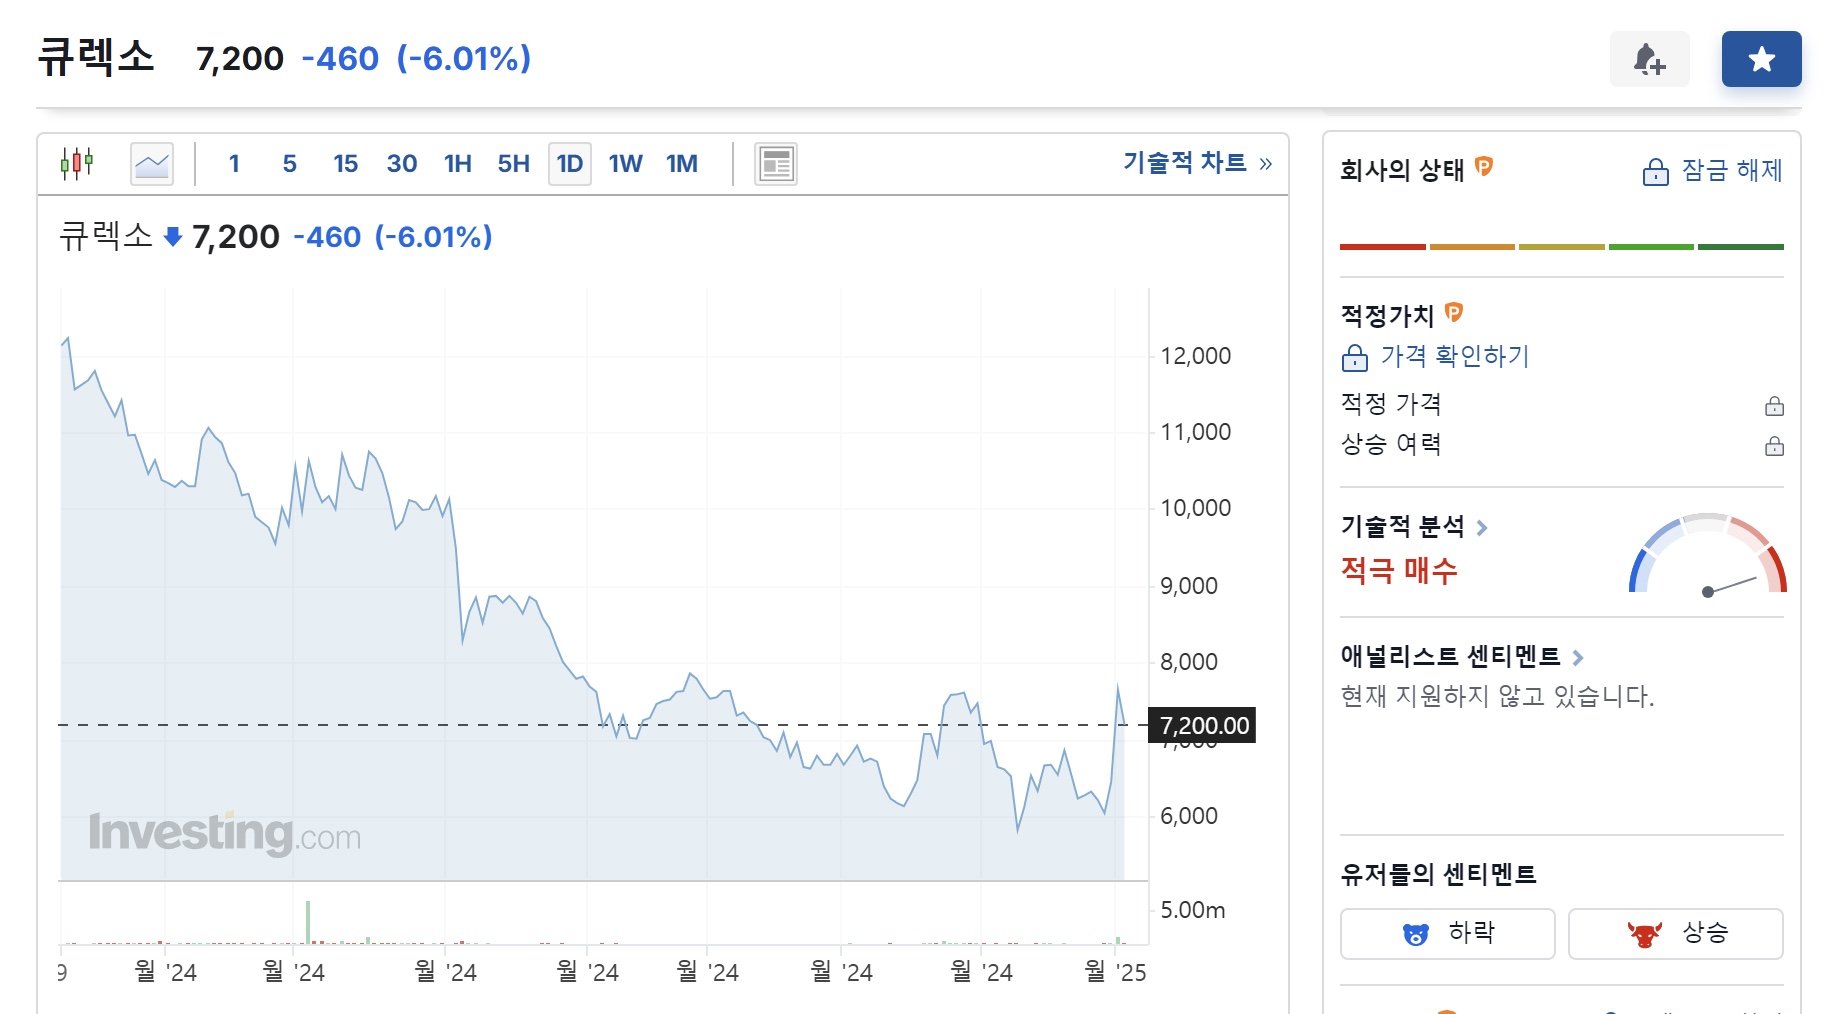
Task: Click the chevron next to 기술적 분석
Action: pos(1482,527)
